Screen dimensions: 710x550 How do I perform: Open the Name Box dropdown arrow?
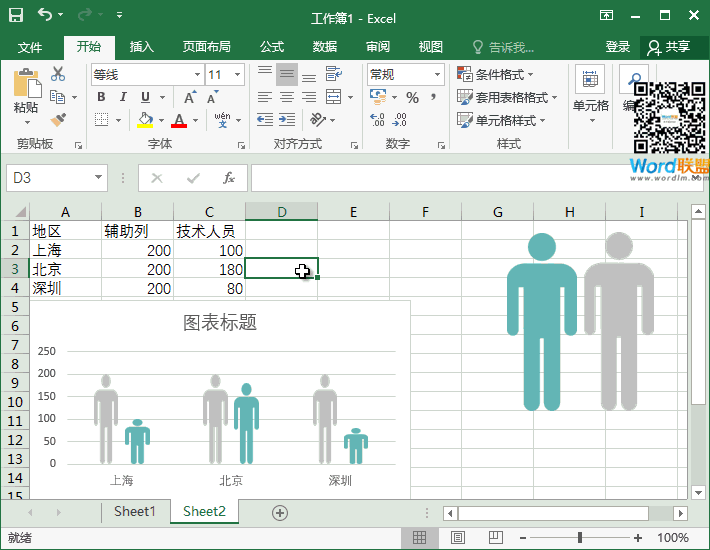pyautogui.click(x=98, y=178)
